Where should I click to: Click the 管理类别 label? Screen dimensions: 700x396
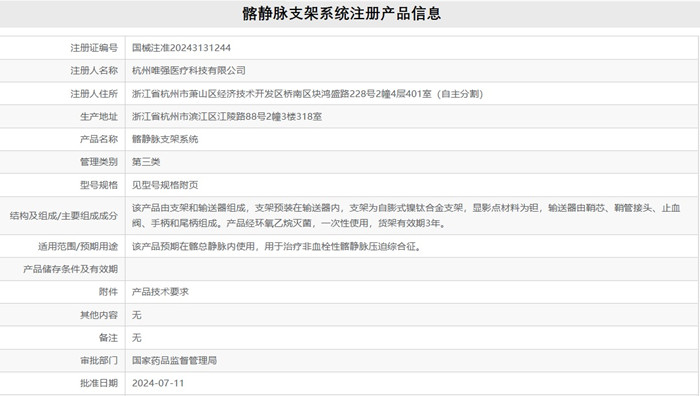click(x=99, y=162)
